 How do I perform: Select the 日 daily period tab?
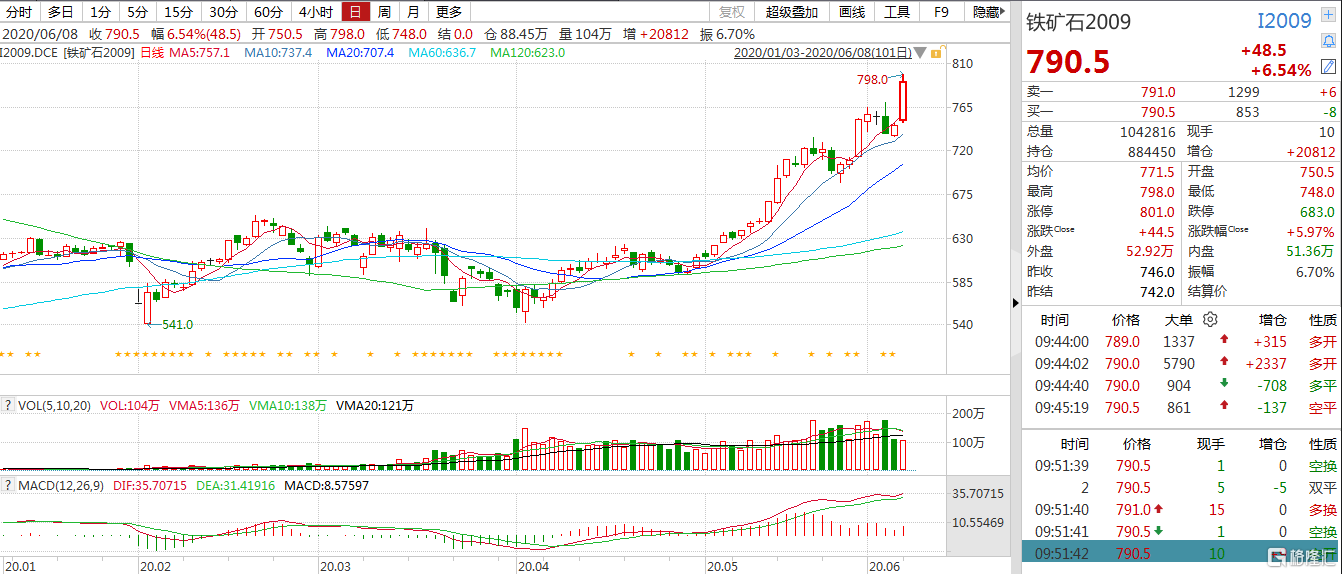tap(355, 12)
